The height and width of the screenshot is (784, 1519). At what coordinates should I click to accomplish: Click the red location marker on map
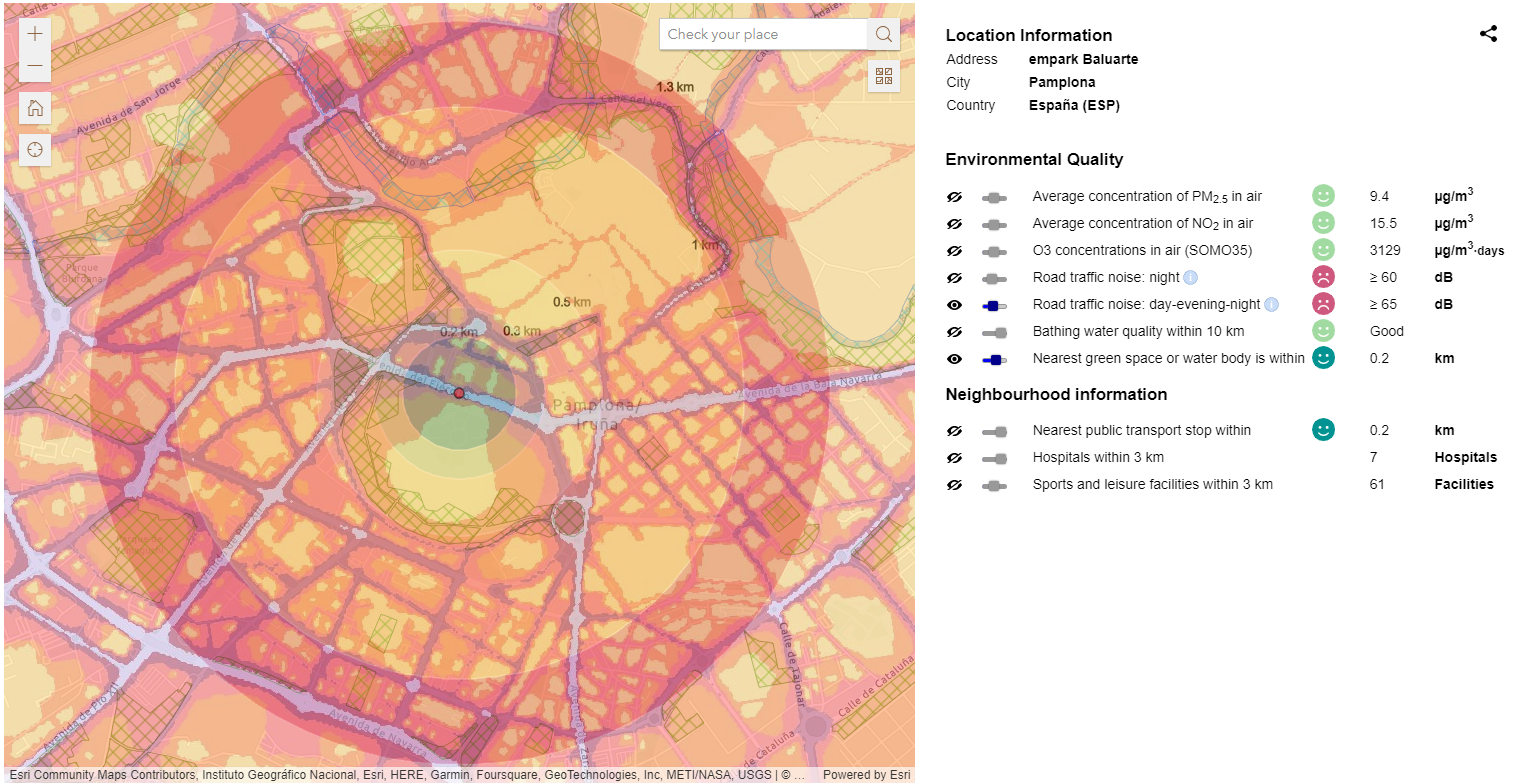click(x=459, y=394)
